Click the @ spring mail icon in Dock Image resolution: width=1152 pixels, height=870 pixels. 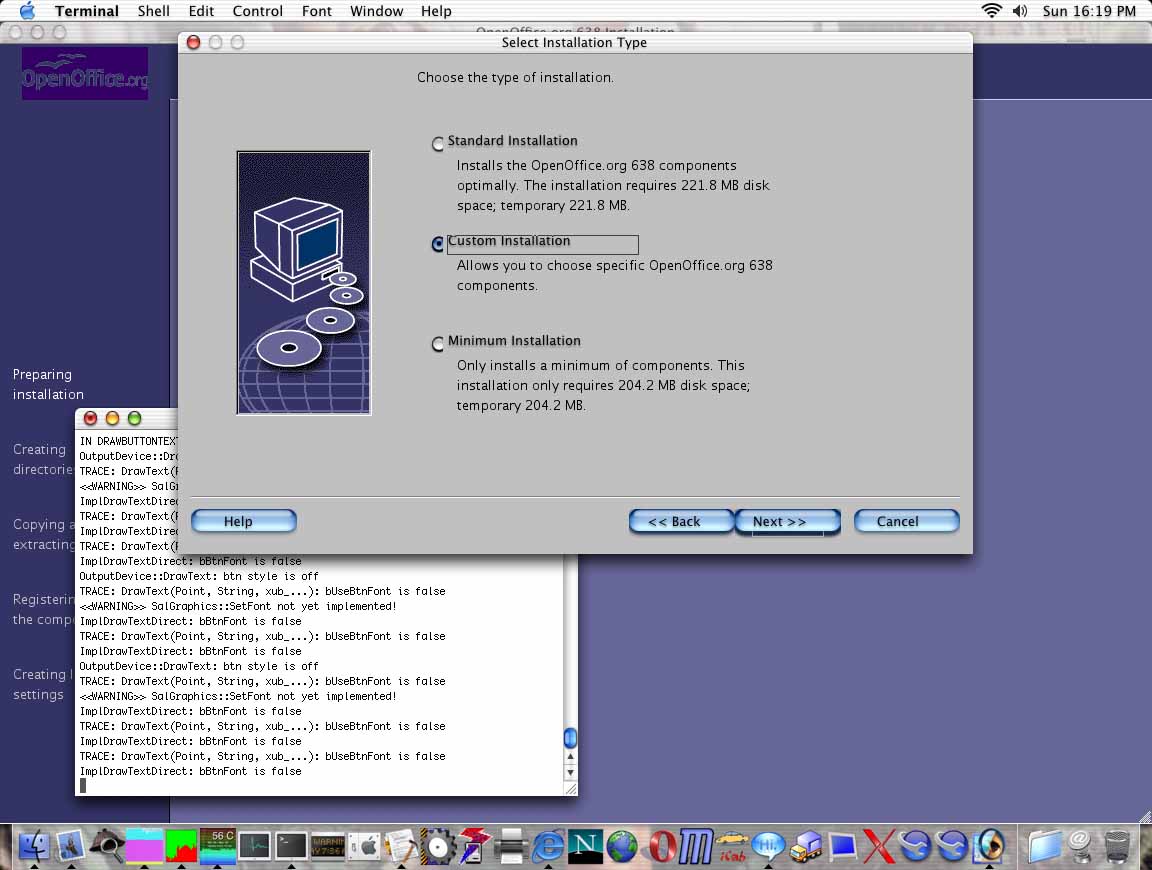click(x=1080, y=846)
